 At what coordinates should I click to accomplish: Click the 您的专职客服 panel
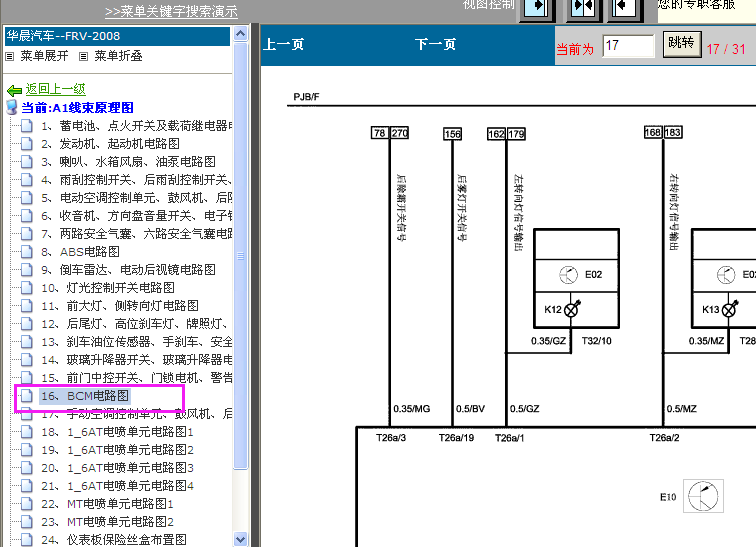[707, 9]
